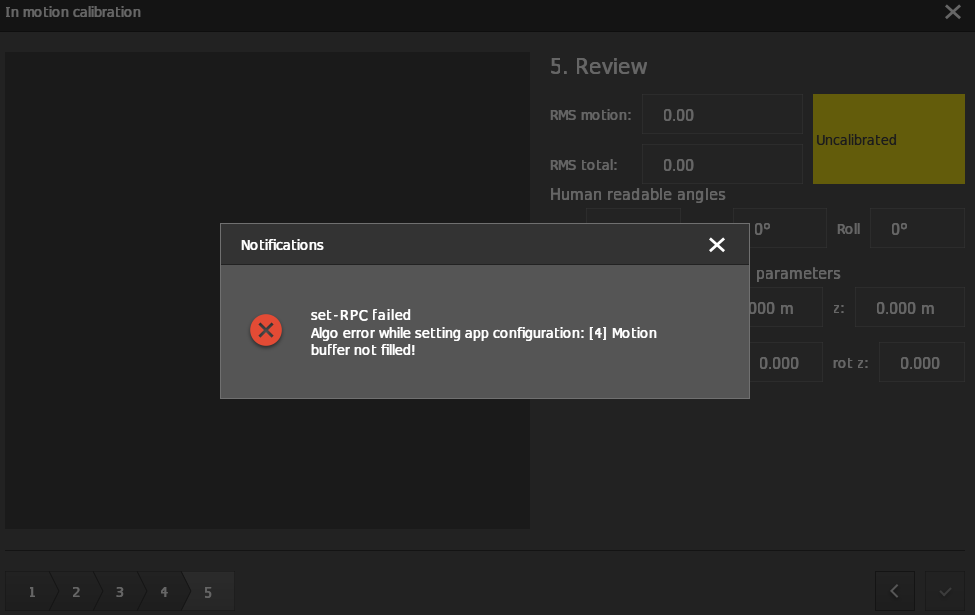Open step 4 in the step bar
The height and width of the screenshot is (615, 975).
(163, 592)
